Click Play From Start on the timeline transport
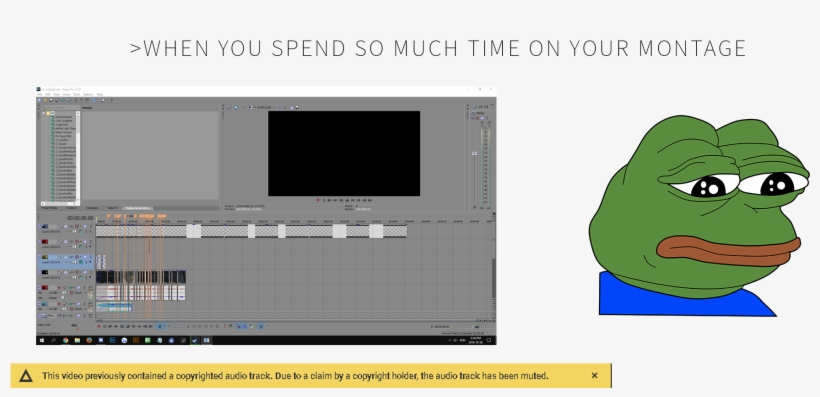This screenshot has width=820, height=397. click(x=110, y=326)
